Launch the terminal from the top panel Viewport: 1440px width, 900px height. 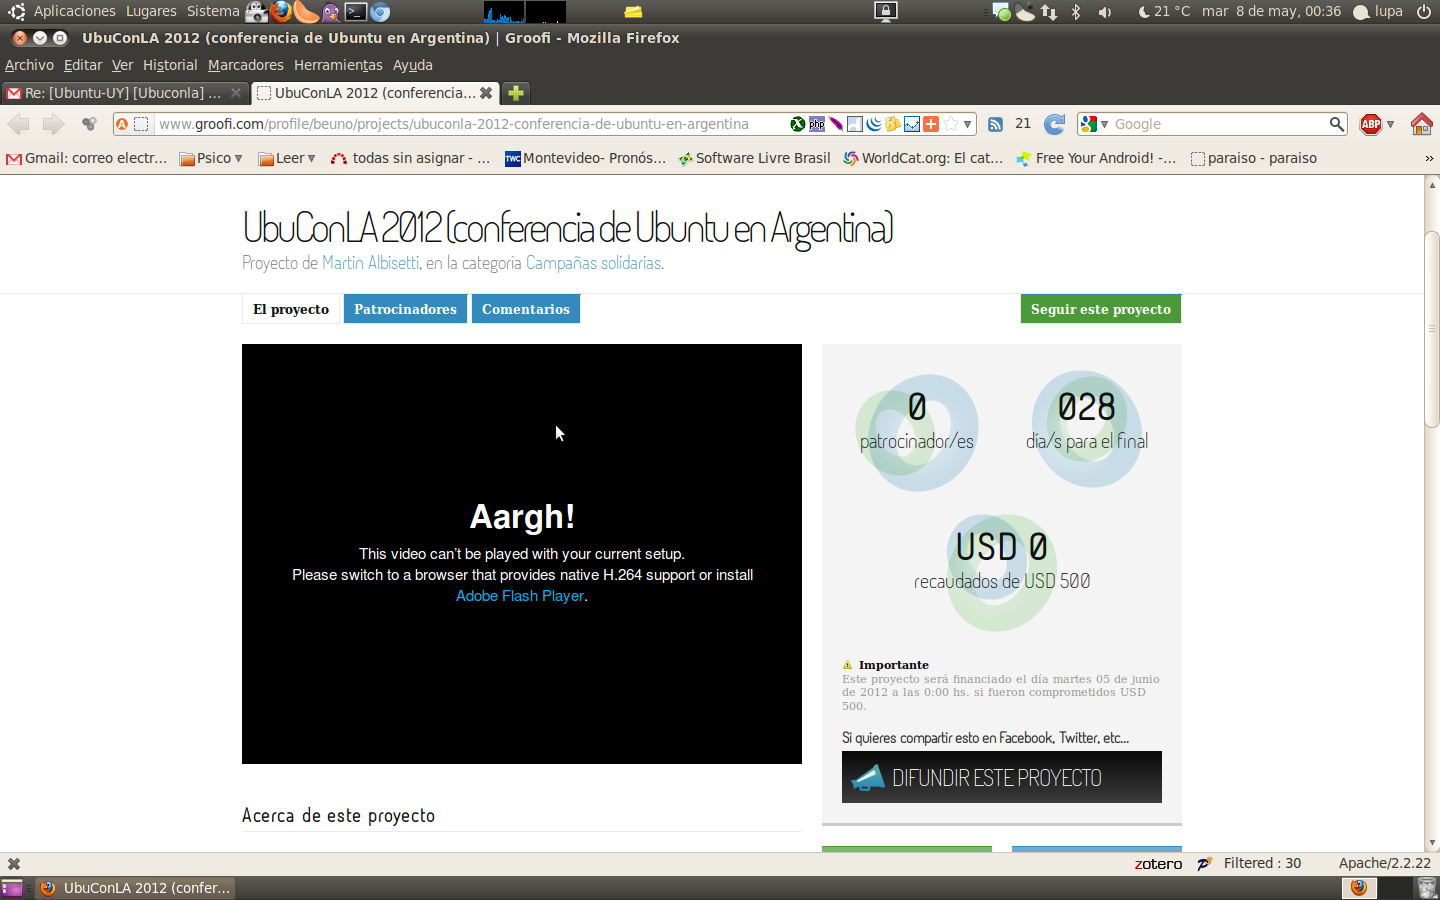pyautogui.click(x=356, y=12)
